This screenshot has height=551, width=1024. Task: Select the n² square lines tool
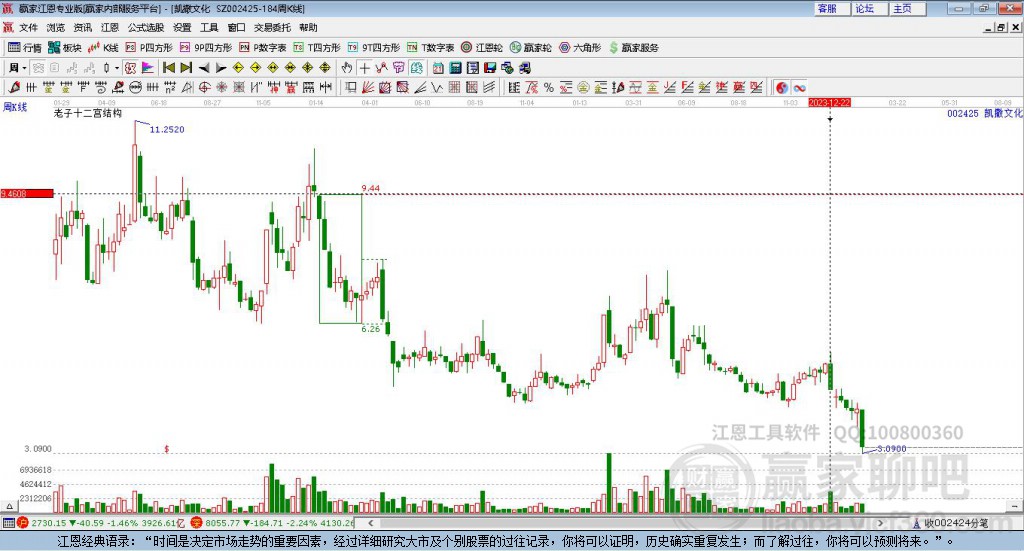click(170, 87)
